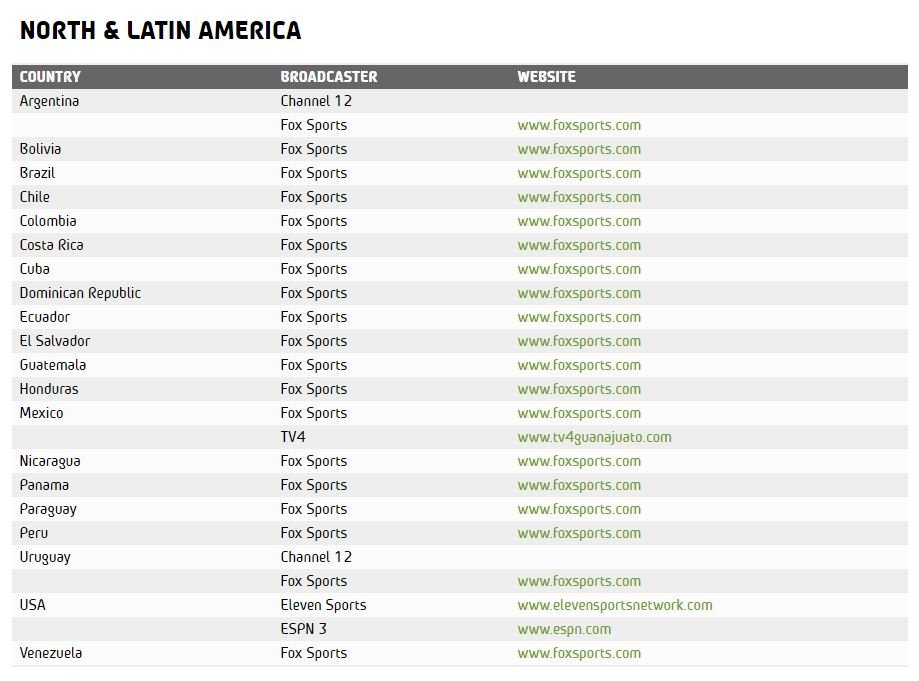
Task: Follow the foxsports.com link for Venezuela
Action: coord(579,653)
